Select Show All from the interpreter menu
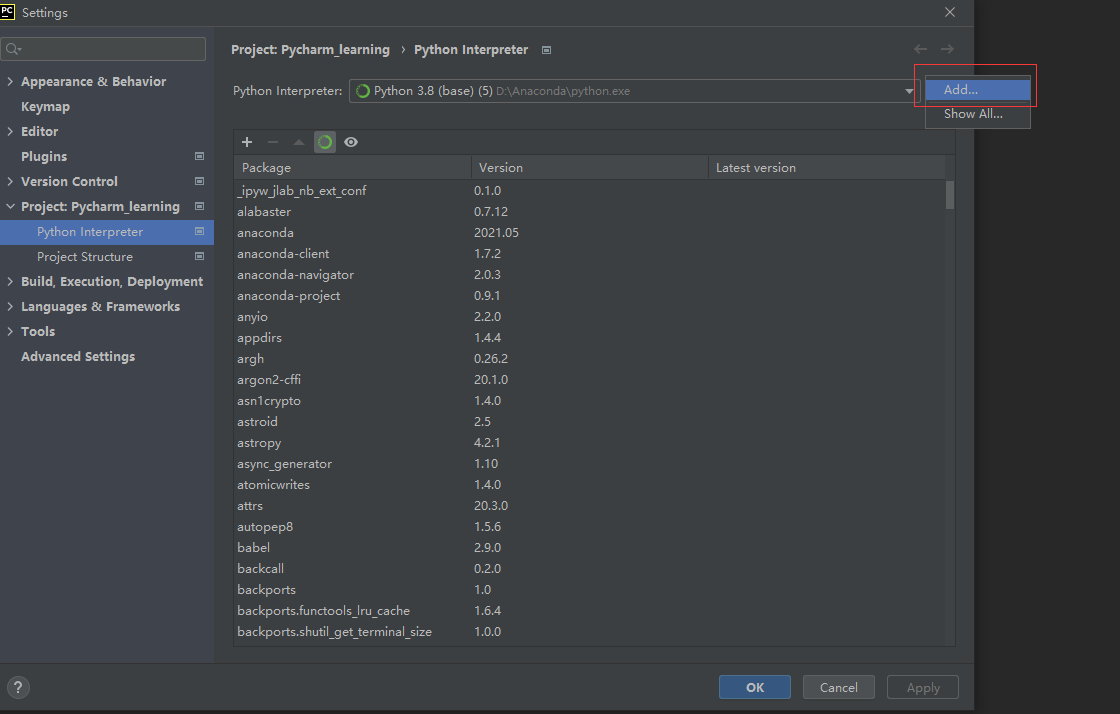 pos(973,113)
